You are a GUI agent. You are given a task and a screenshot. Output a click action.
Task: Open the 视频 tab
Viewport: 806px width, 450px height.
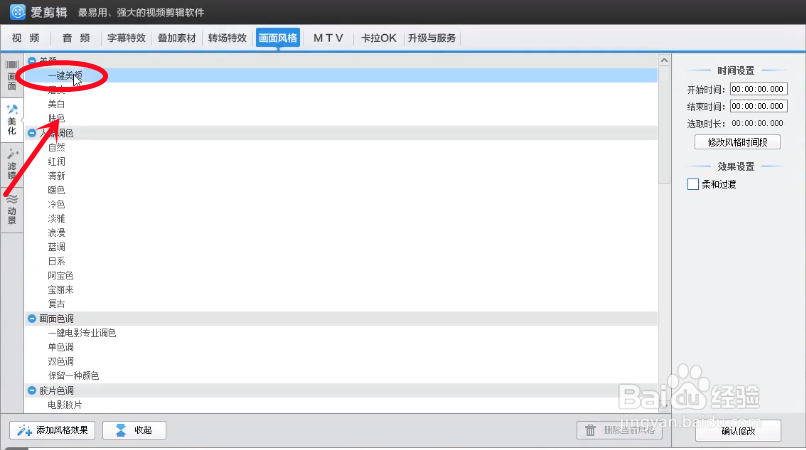click(x=26, y=38)
